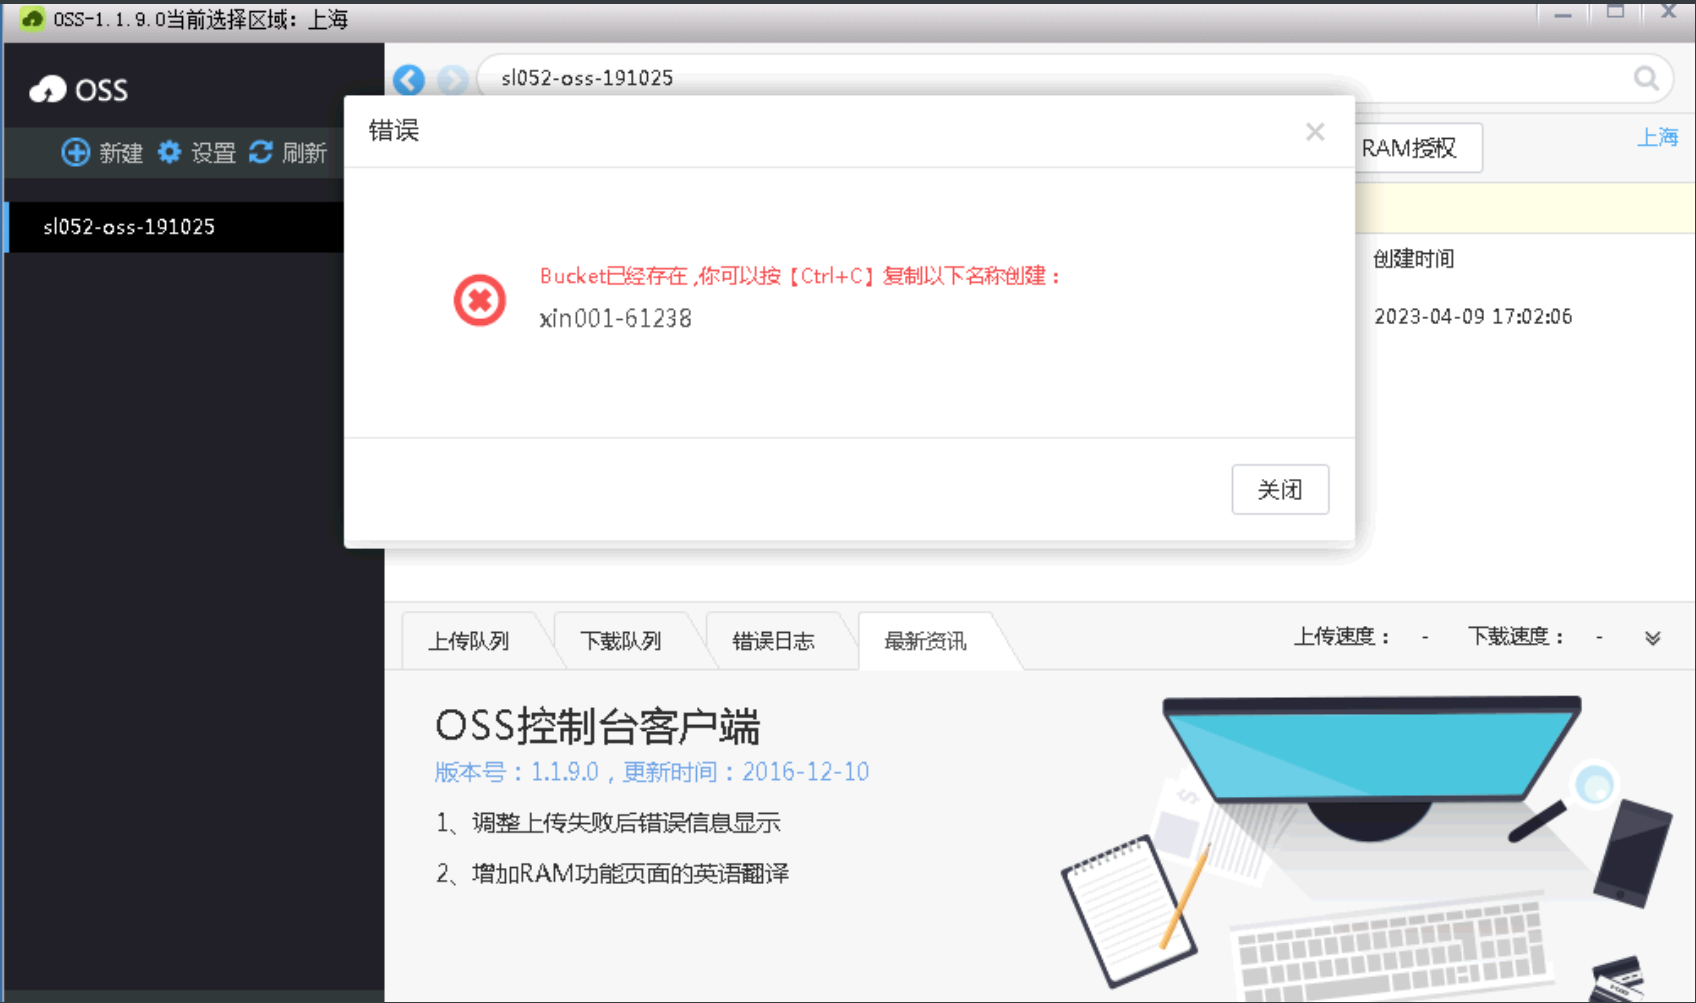The width and height of the screenshot is (1696, 1003).
Task: Click the 刷新 refresh icon
Action: (x=261, y=152)
